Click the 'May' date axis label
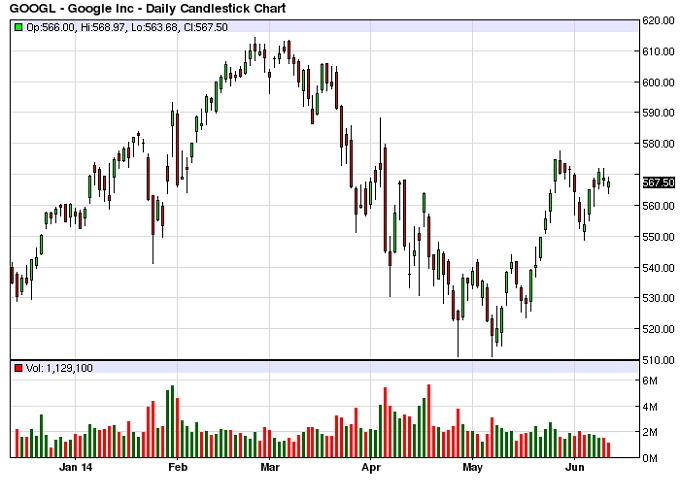The height and width of the screenshot is (497, 680). [472, 467]
